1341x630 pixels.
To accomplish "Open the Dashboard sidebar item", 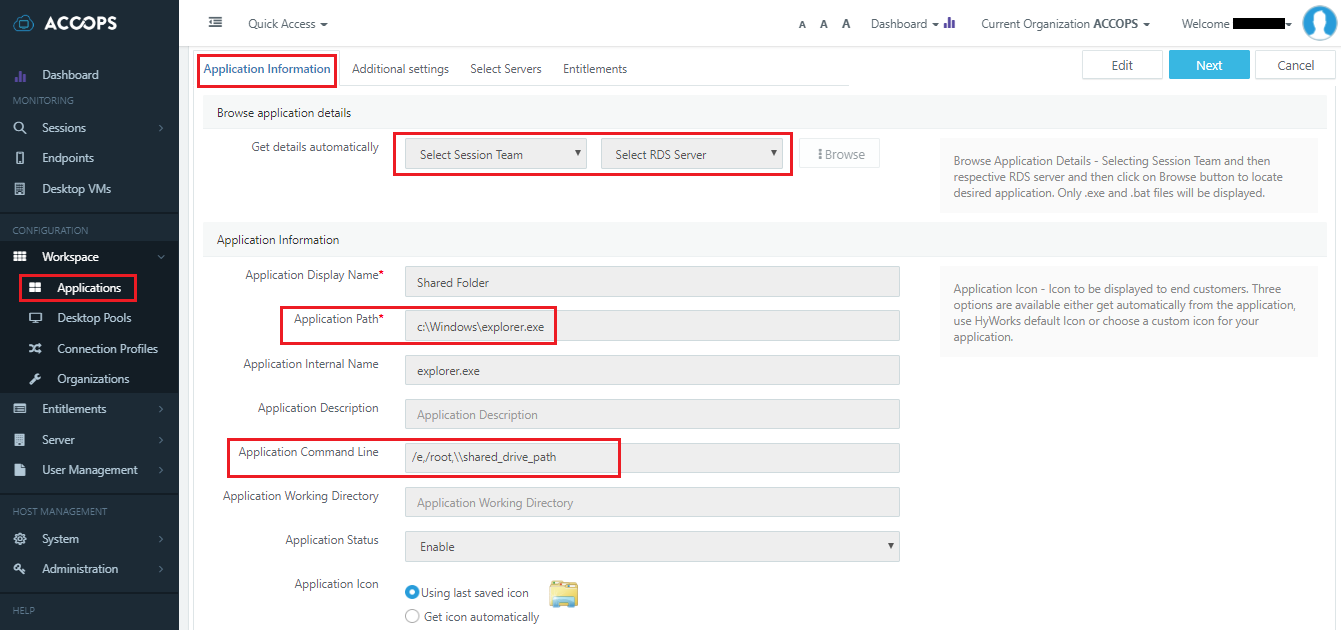I will point(70,75).
